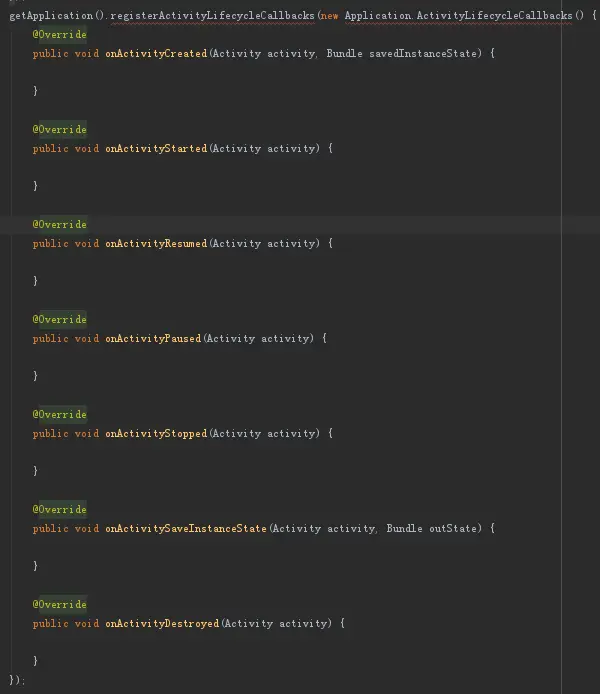Click the closing brace of onActivityDestroyed
The image size is (600, 694).
(x=35, y=661)
